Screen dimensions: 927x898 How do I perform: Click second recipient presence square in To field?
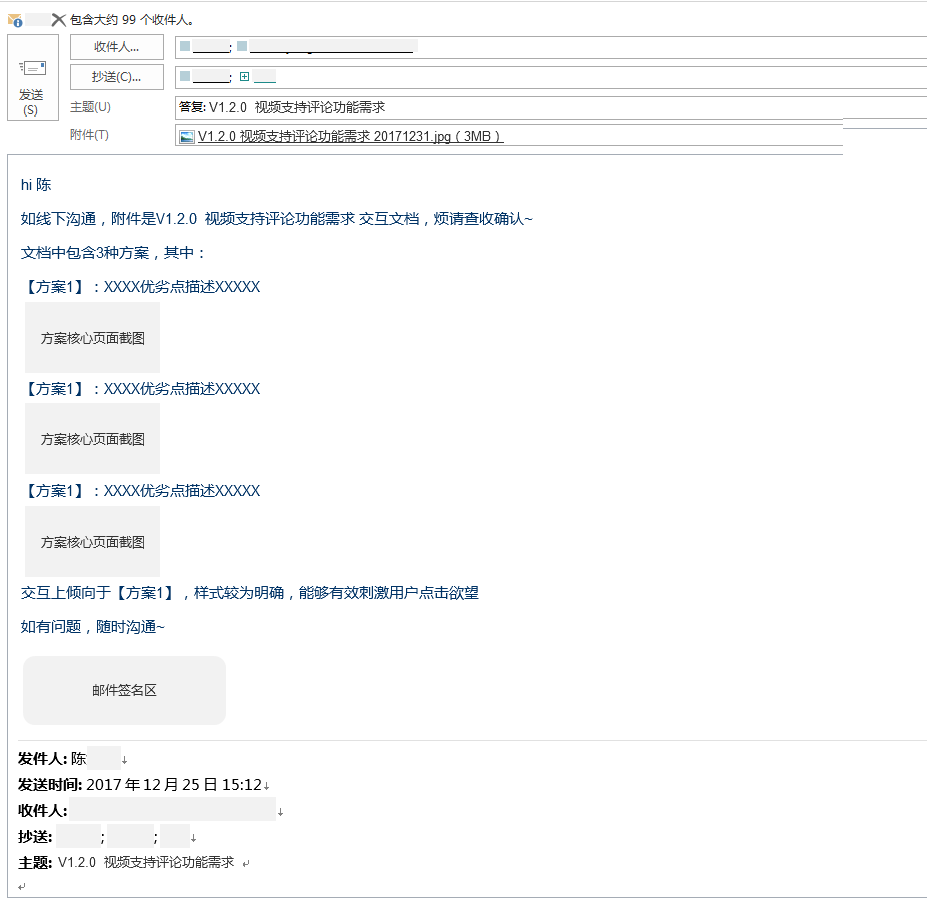pyautogui.click(x=242, y=46)
